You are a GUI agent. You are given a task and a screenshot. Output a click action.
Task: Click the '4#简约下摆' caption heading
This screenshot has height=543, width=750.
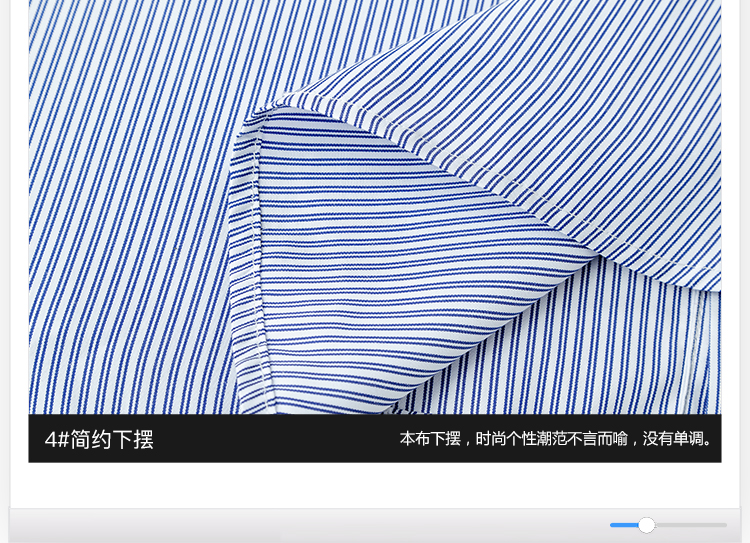(x=99, y=439)
